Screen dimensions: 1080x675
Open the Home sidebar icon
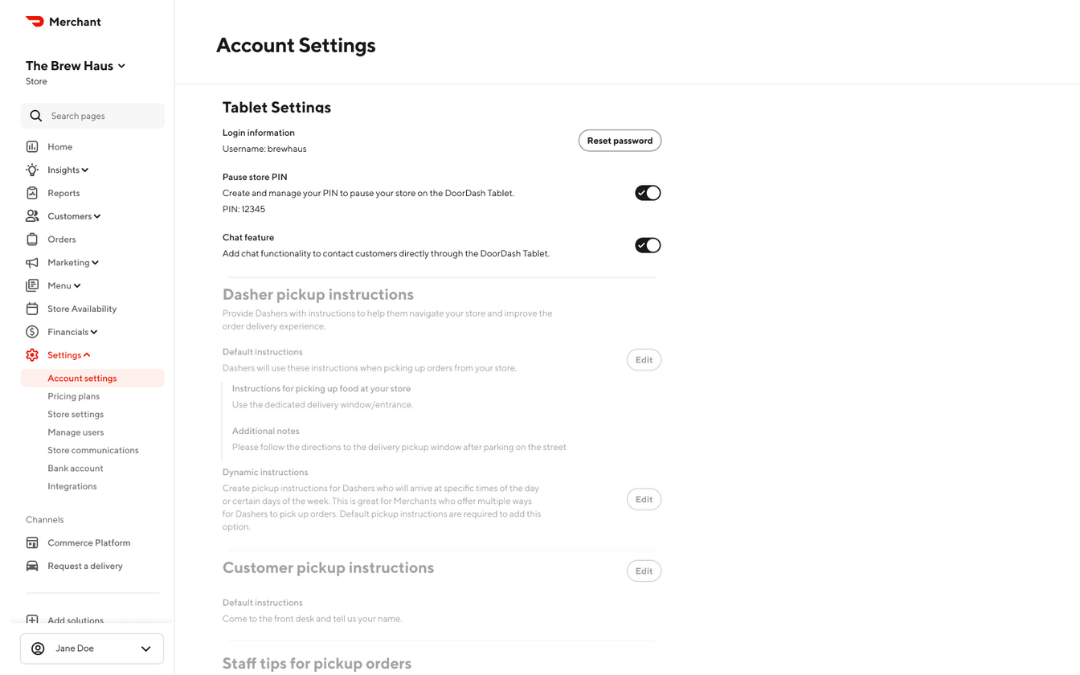tap(34, 146)
